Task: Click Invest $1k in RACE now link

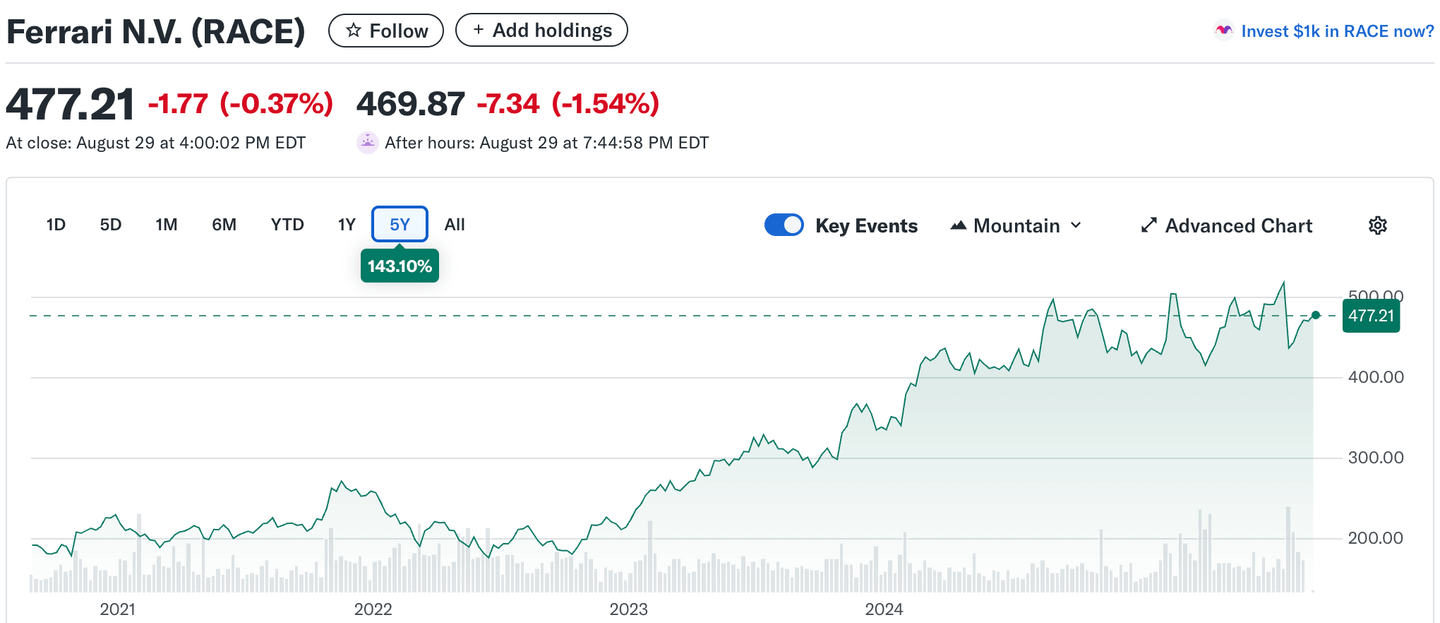Action: click(1337, 31)
